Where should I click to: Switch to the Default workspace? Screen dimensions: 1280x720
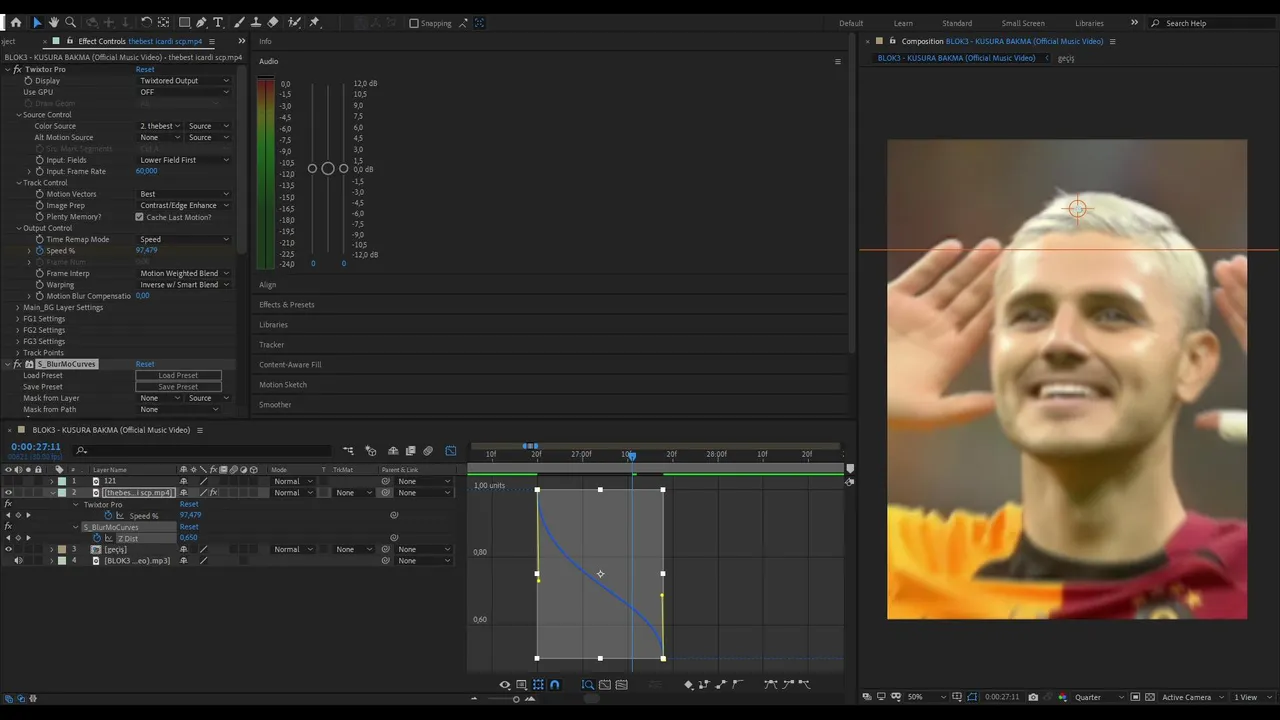(x=851, y=23)
